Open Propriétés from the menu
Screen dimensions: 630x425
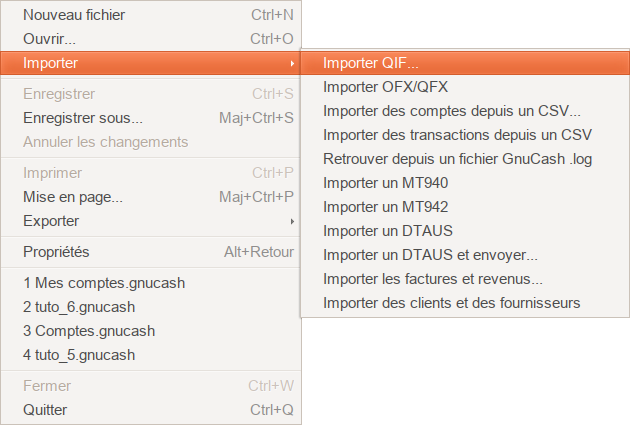pyautogui.click(x=56, y=252)
